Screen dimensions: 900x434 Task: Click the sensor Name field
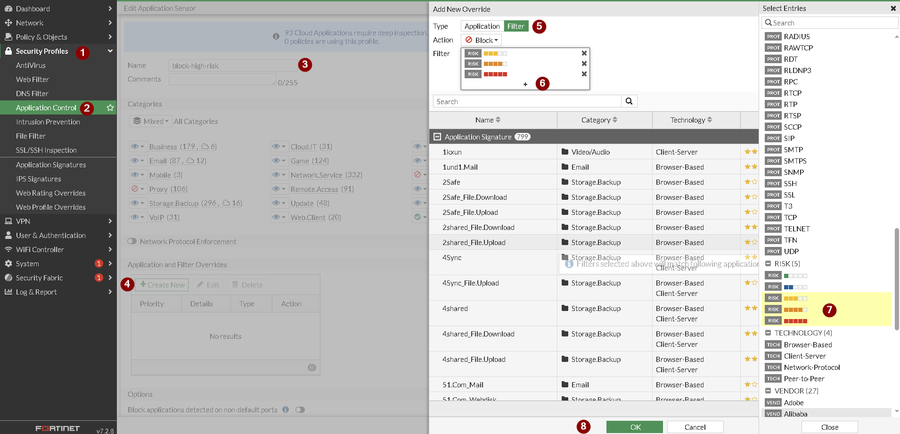(x=232, y=65)
